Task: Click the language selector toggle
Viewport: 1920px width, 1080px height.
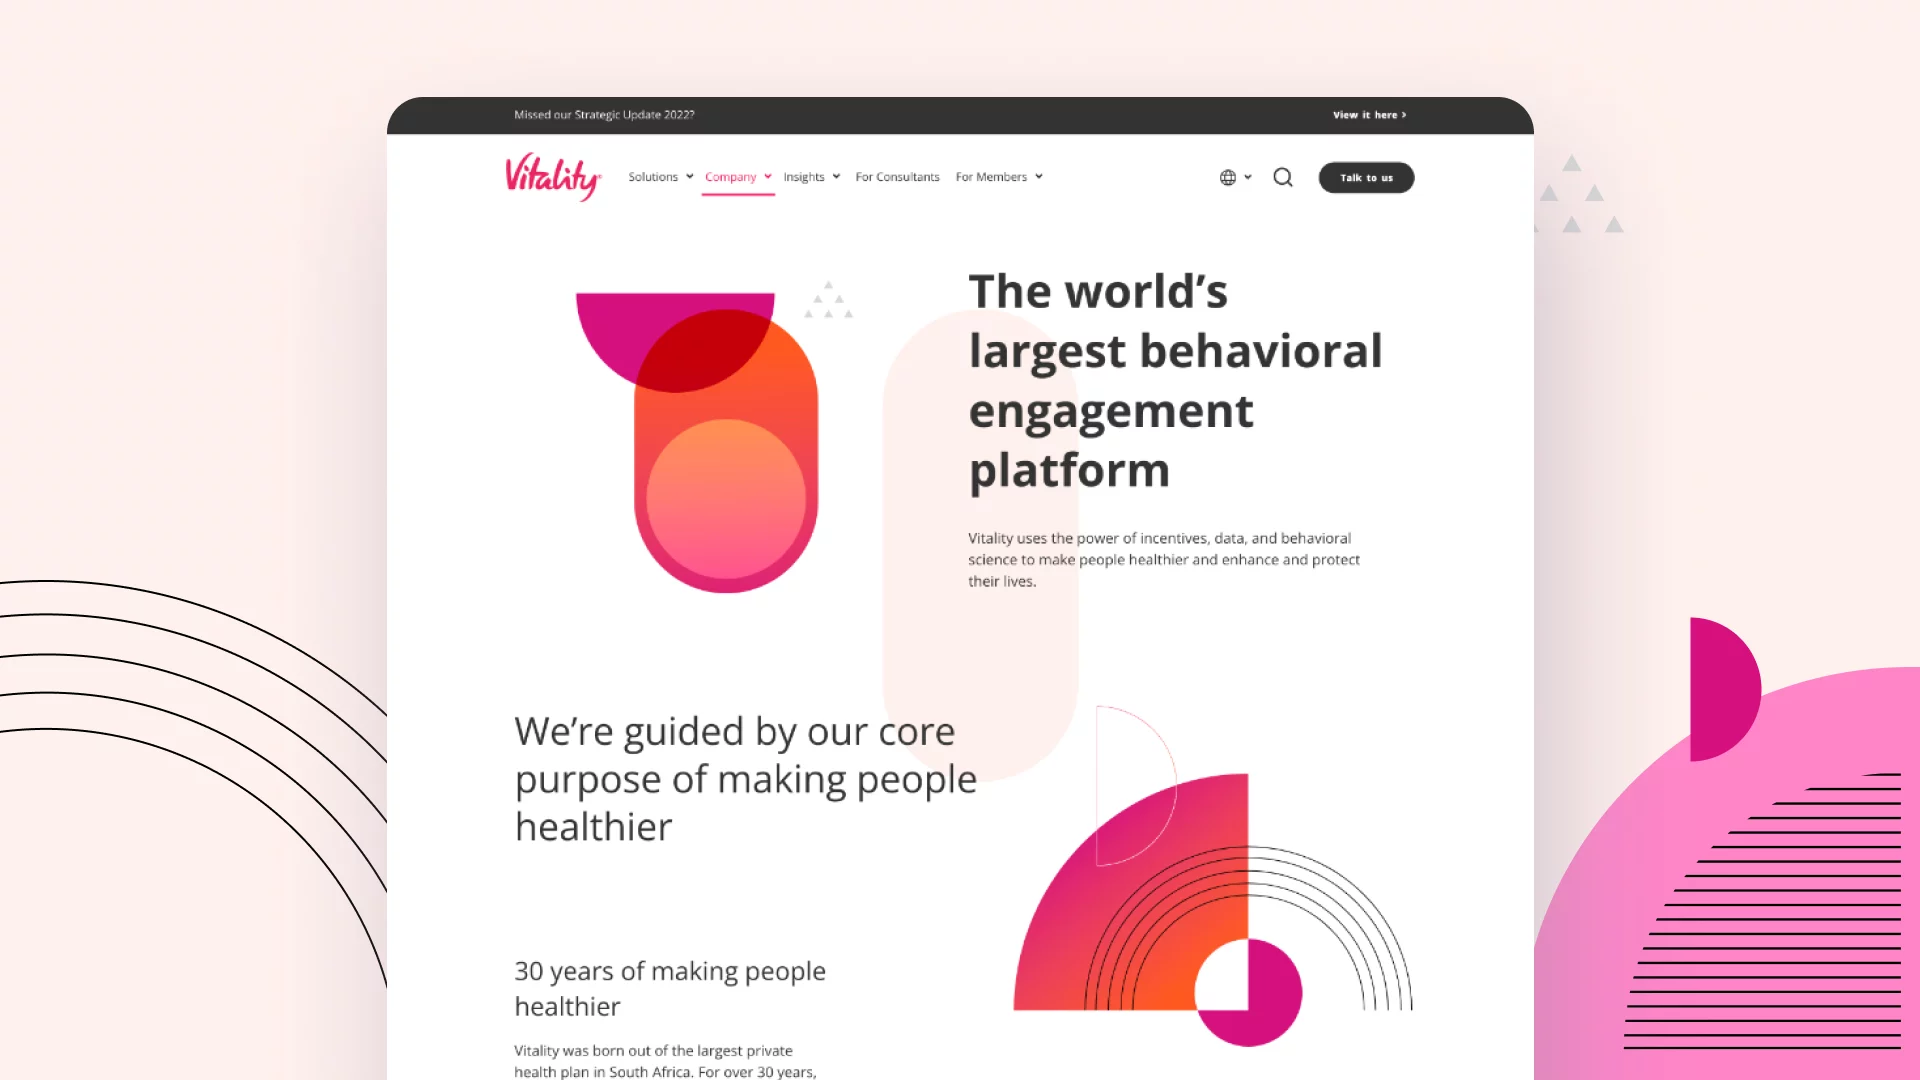Action: [1233, 177]
